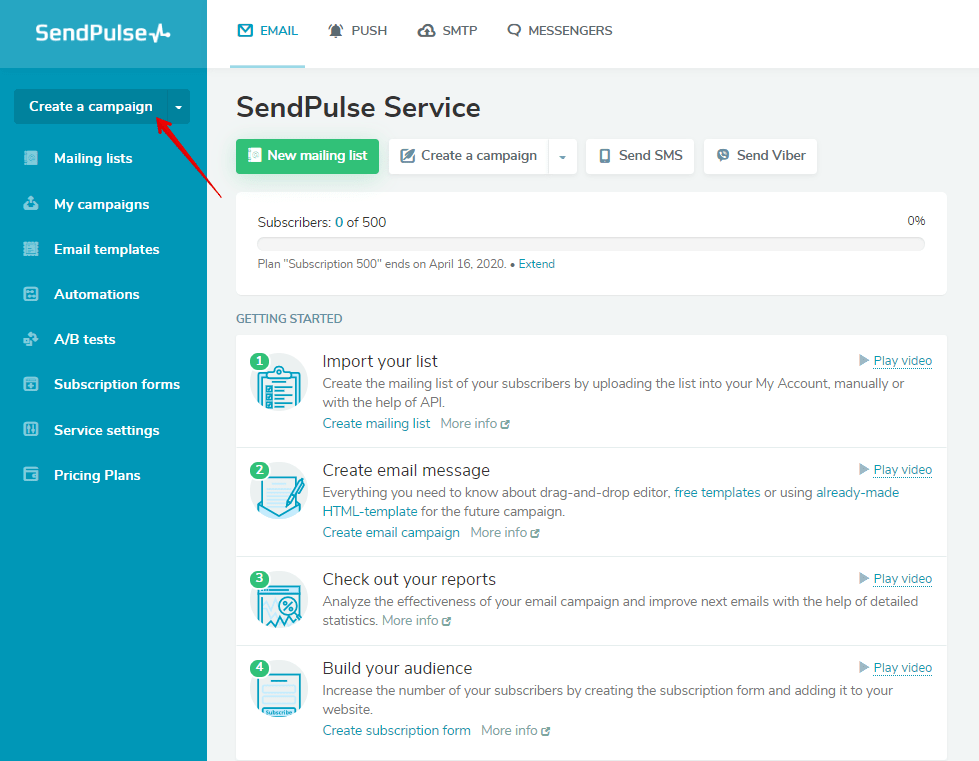The image size is (979, 761).
Task: Open the SMTP tab
Action: tap(447, 30)
